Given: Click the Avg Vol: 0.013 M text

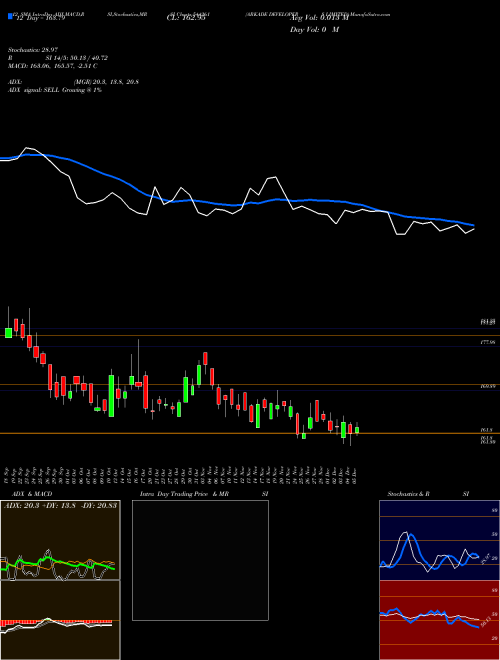Looking at the screenshot, I should pos(321,18).
